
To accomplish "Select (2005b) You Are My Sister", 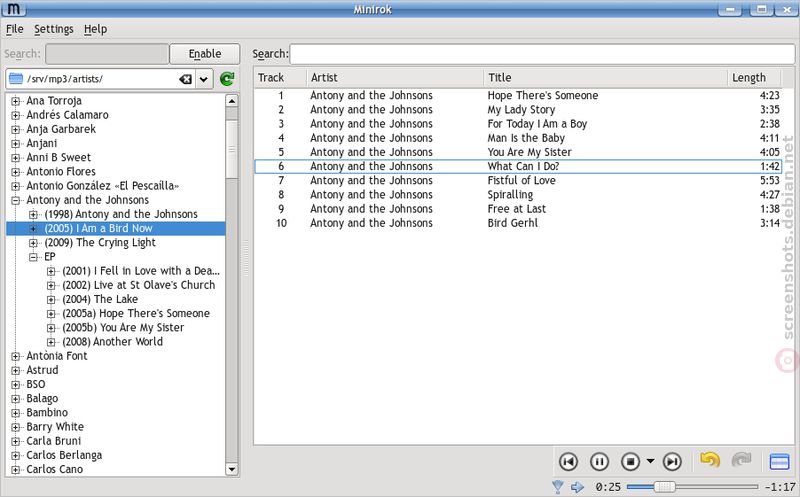I will click(123, 328).
